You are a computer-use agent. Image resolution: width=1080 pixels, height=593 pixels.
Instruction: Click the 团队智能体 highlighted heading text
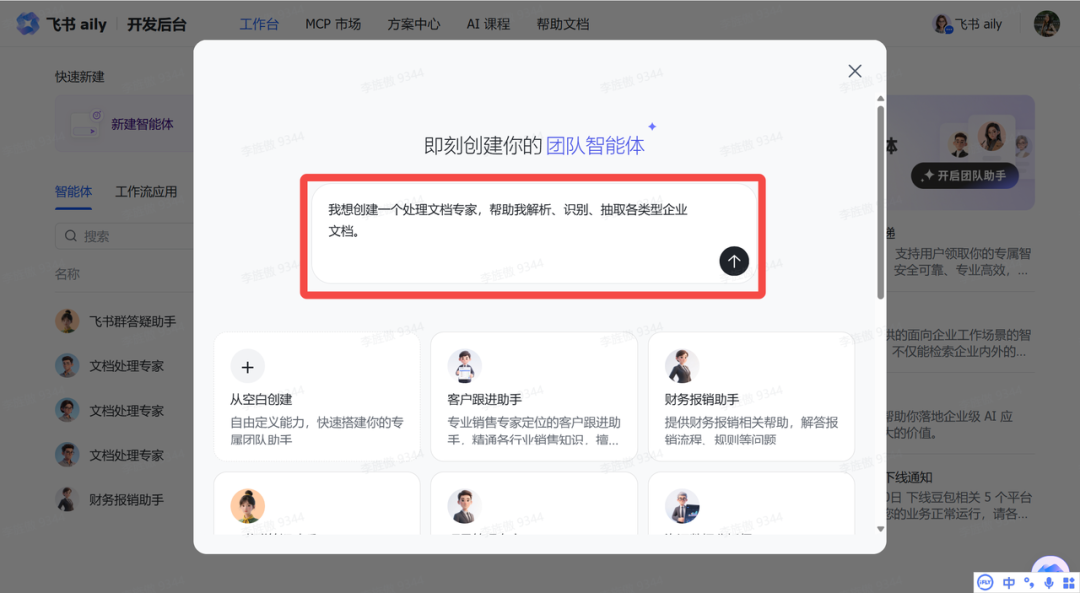[595, 145]
